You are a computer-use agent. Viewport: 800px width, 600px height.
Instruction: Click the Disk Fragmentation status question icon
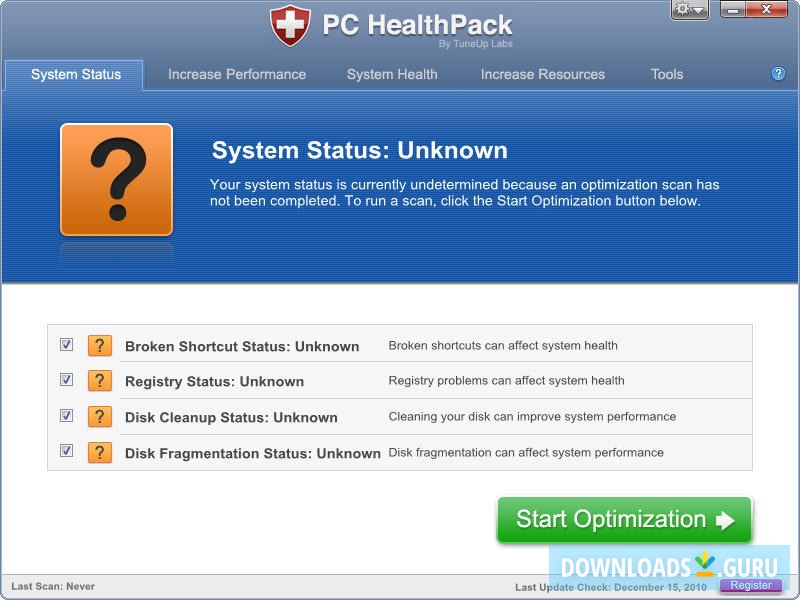[x=99, y=452]
